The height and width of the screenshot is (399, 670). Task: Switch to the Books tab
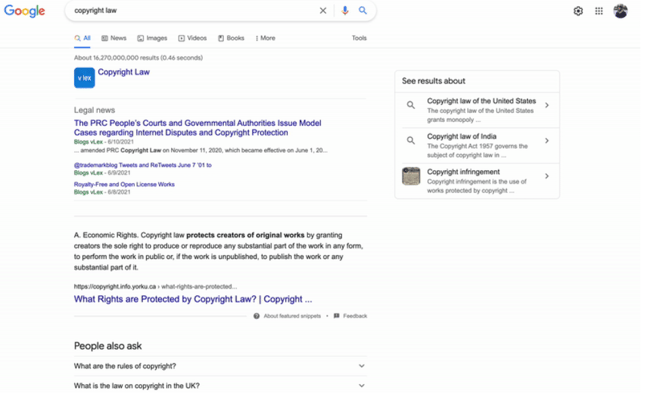(x=231, y=38)
